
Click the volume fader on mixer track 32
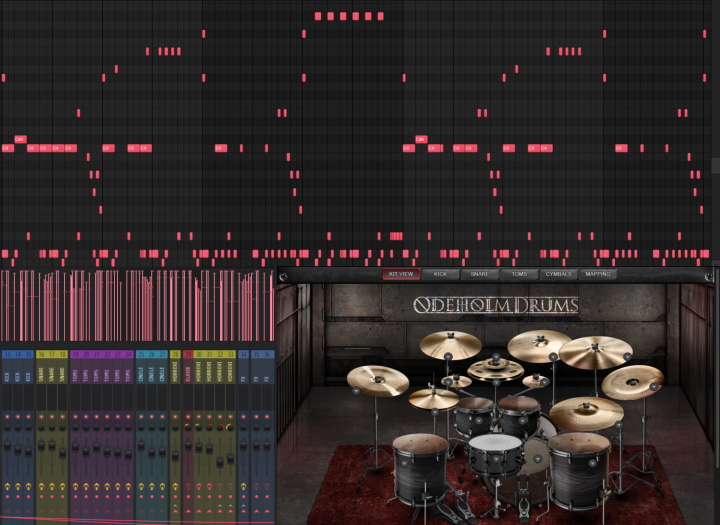pyautogui.click(x=219, y=461)
